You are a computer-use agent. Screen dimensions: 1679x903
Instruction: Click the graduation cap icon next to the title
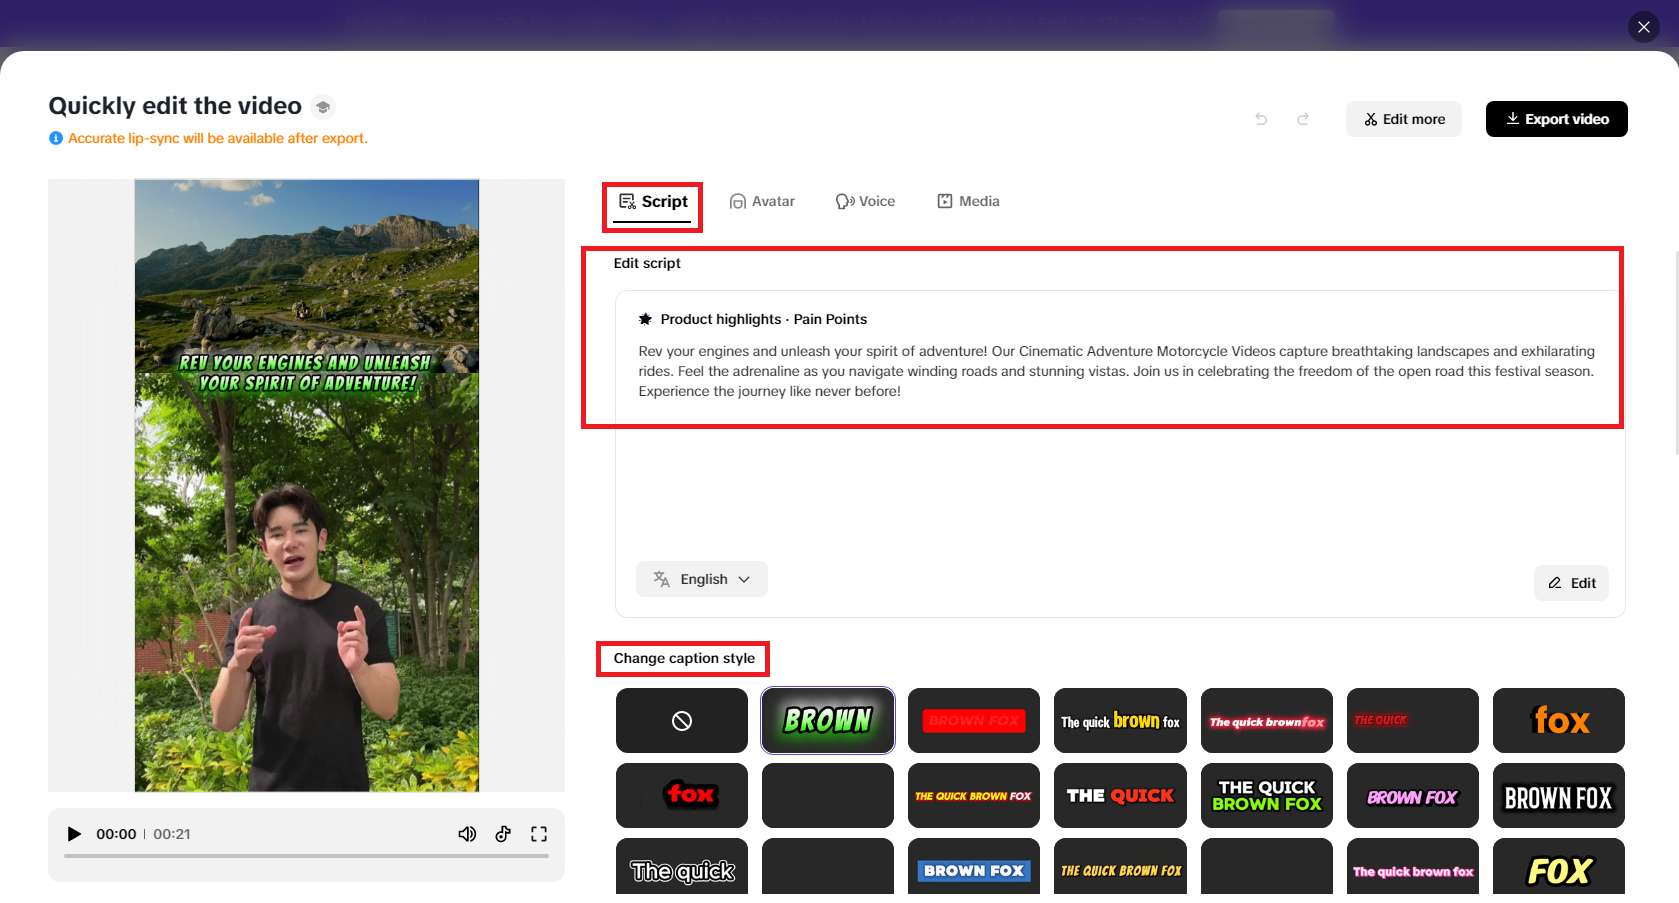(322, 106)
